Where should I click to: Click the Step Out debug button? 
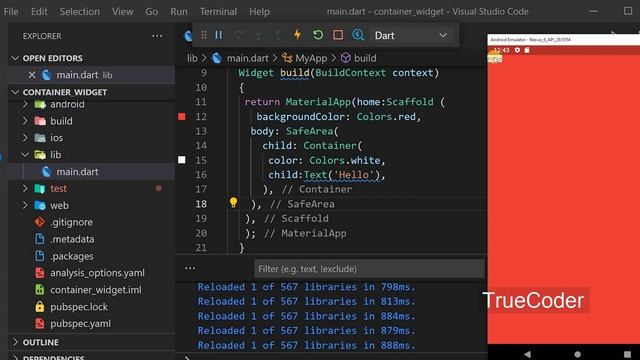[x=278, y=35]
